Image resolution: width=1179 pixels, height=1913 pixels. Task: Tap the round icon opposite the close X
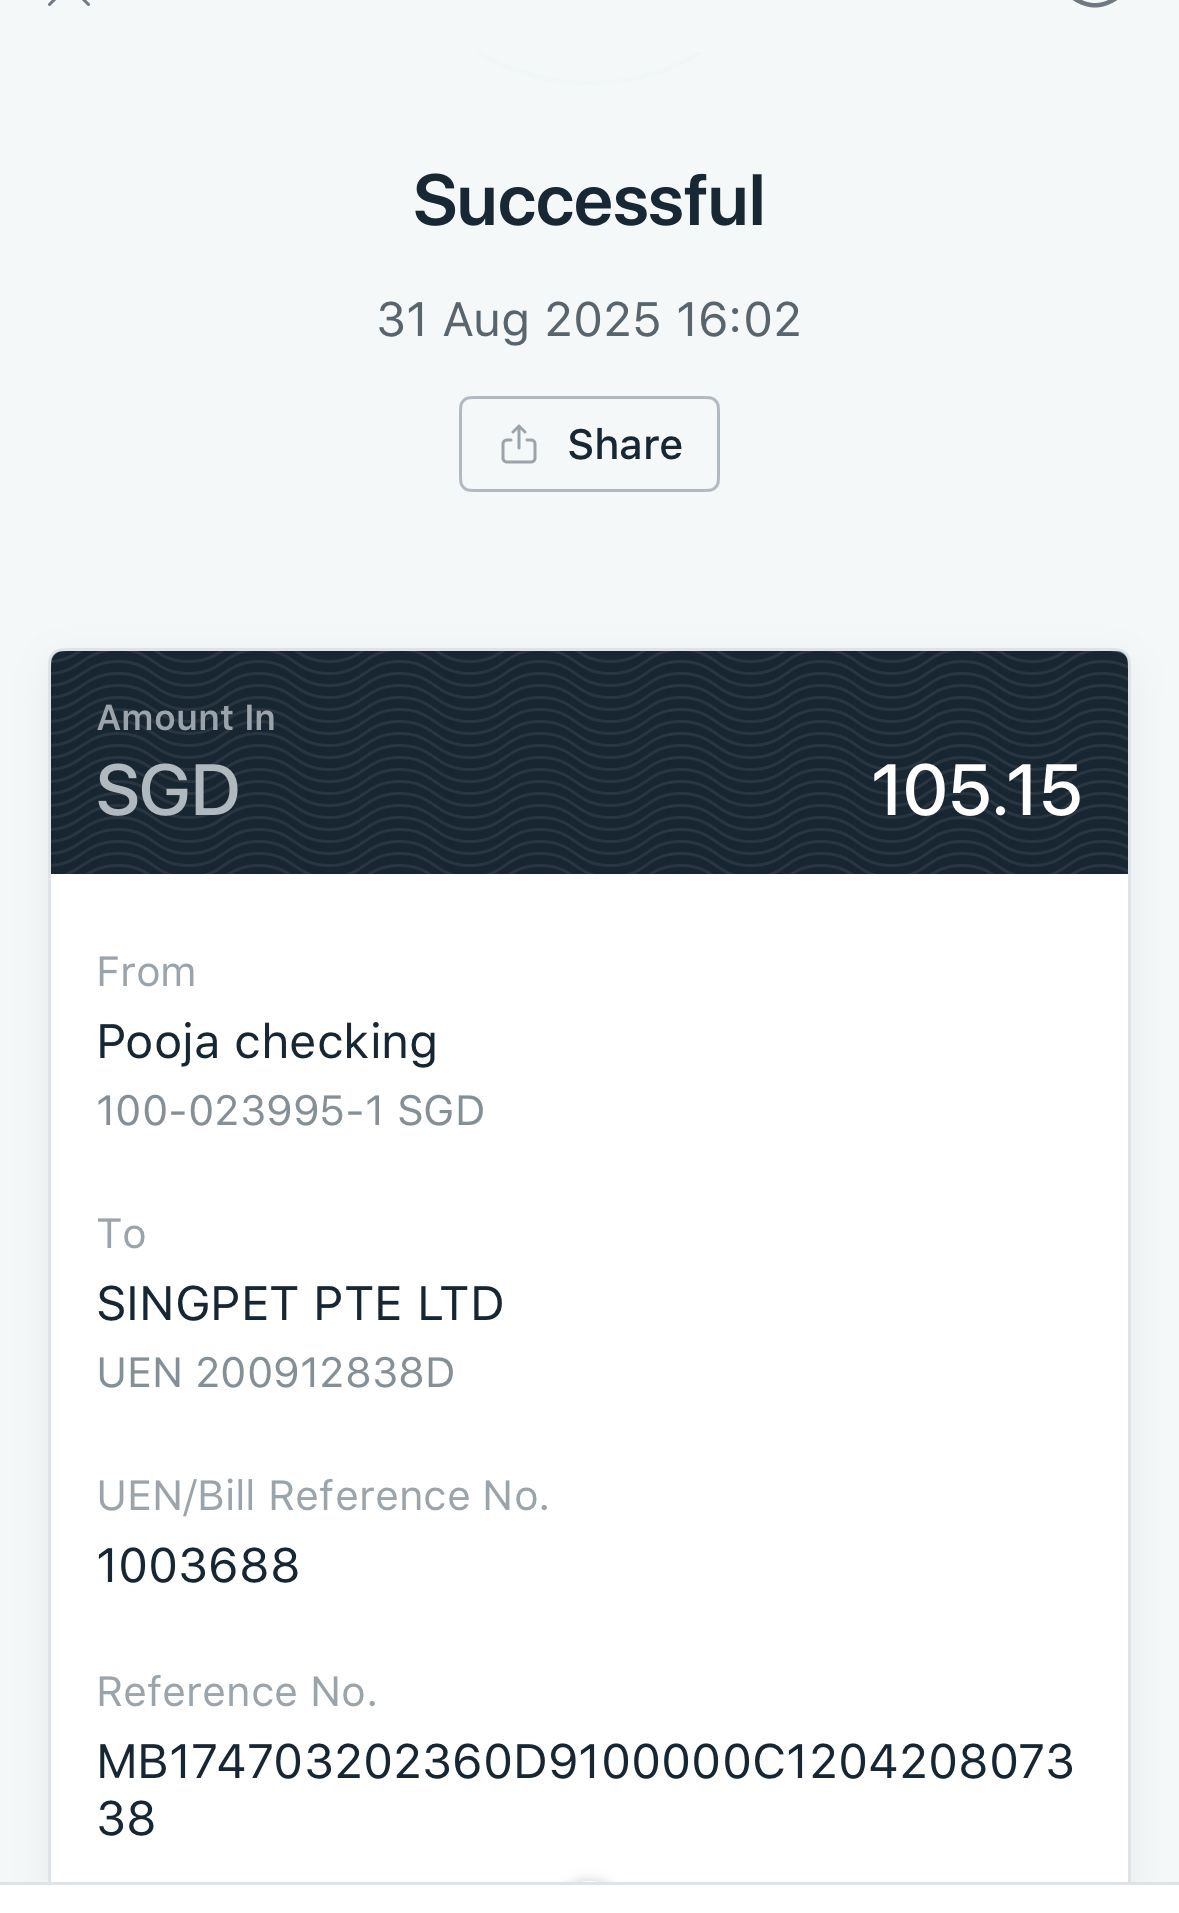(1095, 3)
